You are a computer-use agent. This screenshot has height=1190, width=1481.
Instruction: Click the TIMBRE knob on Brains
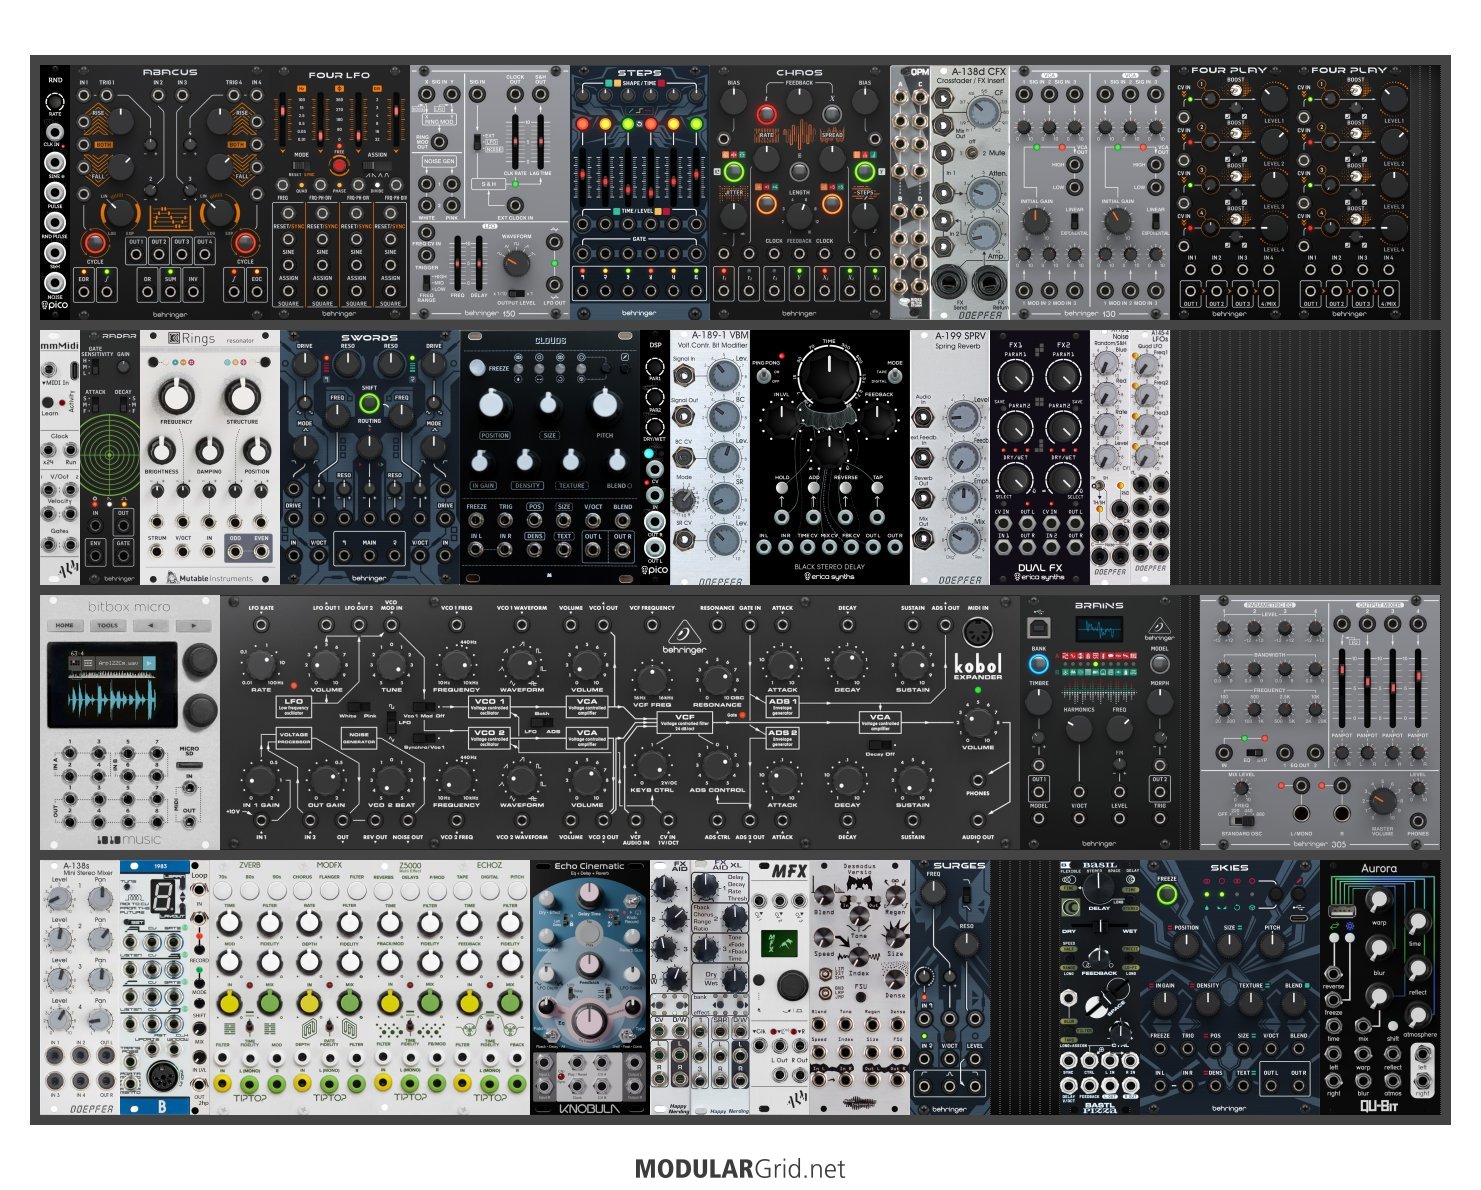click(x=1039, y=701)
